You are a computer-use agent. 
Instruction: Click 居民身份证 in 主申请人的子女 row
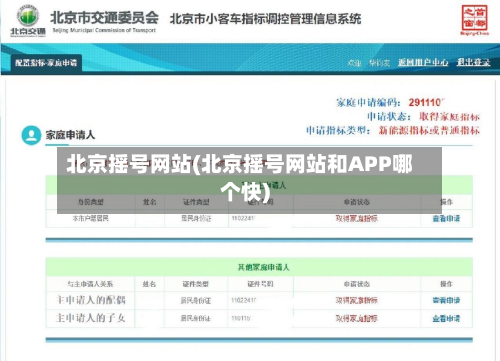tap(196, 318)
